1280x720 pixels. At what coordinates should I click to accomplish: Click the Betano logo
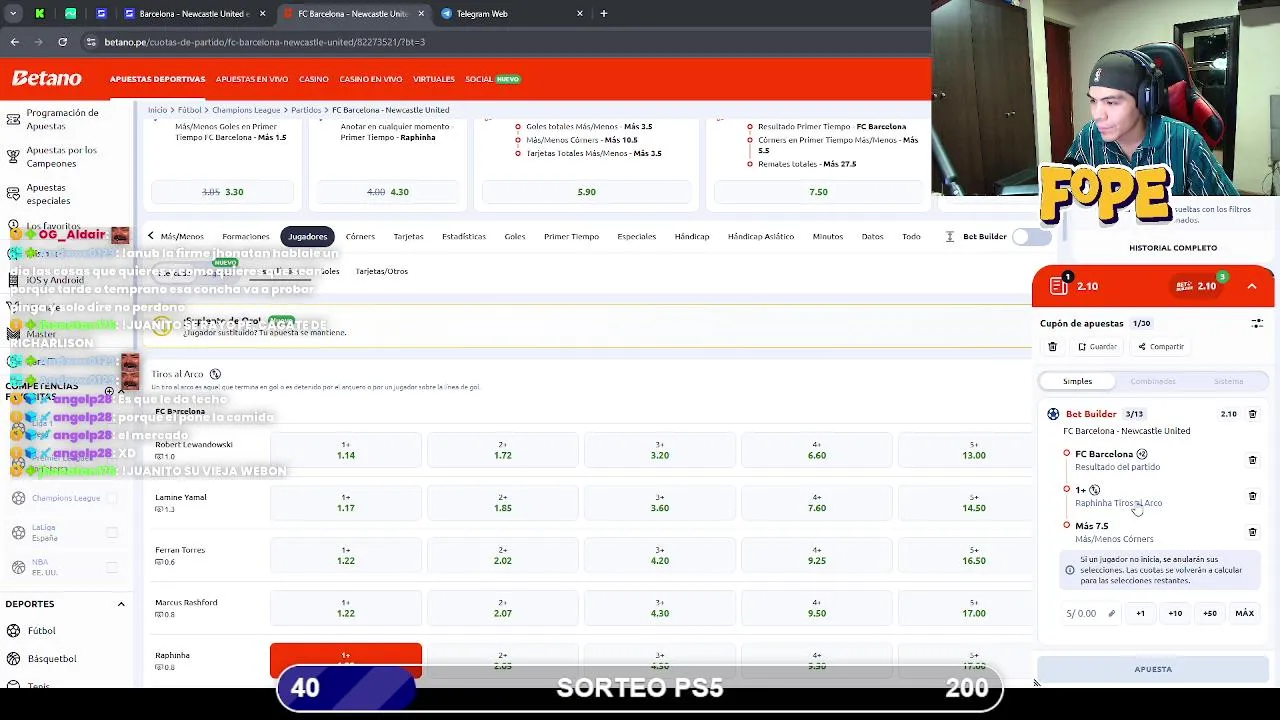(47, 78)
